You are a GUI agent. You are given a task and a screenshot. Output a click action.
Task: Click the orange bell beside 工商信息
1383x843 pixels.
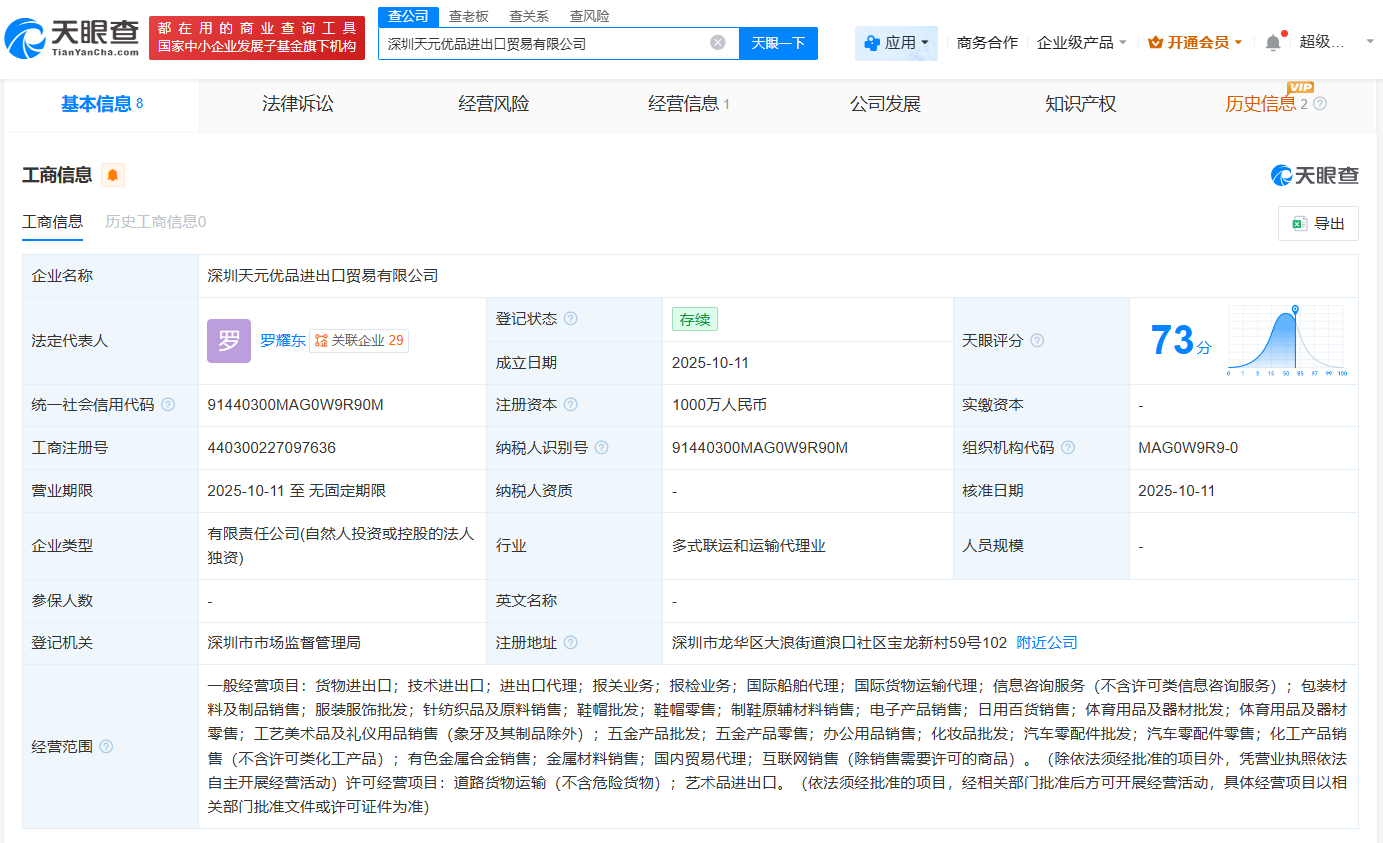[112, 175]
